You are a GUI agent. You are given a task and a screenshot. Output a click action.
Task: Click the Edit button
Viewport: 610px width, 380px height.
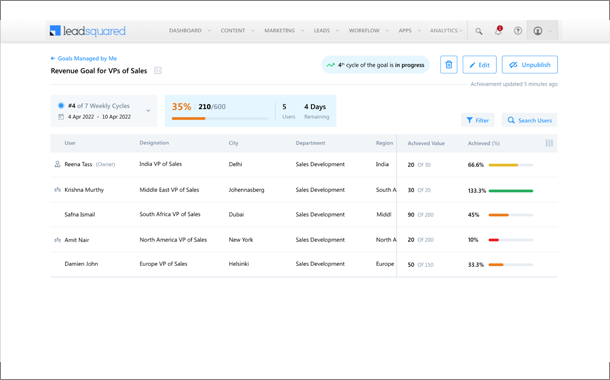coord(479,65)
